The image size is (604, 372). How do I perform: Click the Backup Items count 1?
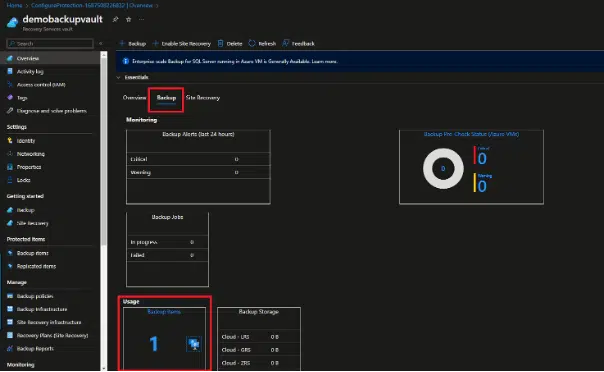(x=154, y=344)
